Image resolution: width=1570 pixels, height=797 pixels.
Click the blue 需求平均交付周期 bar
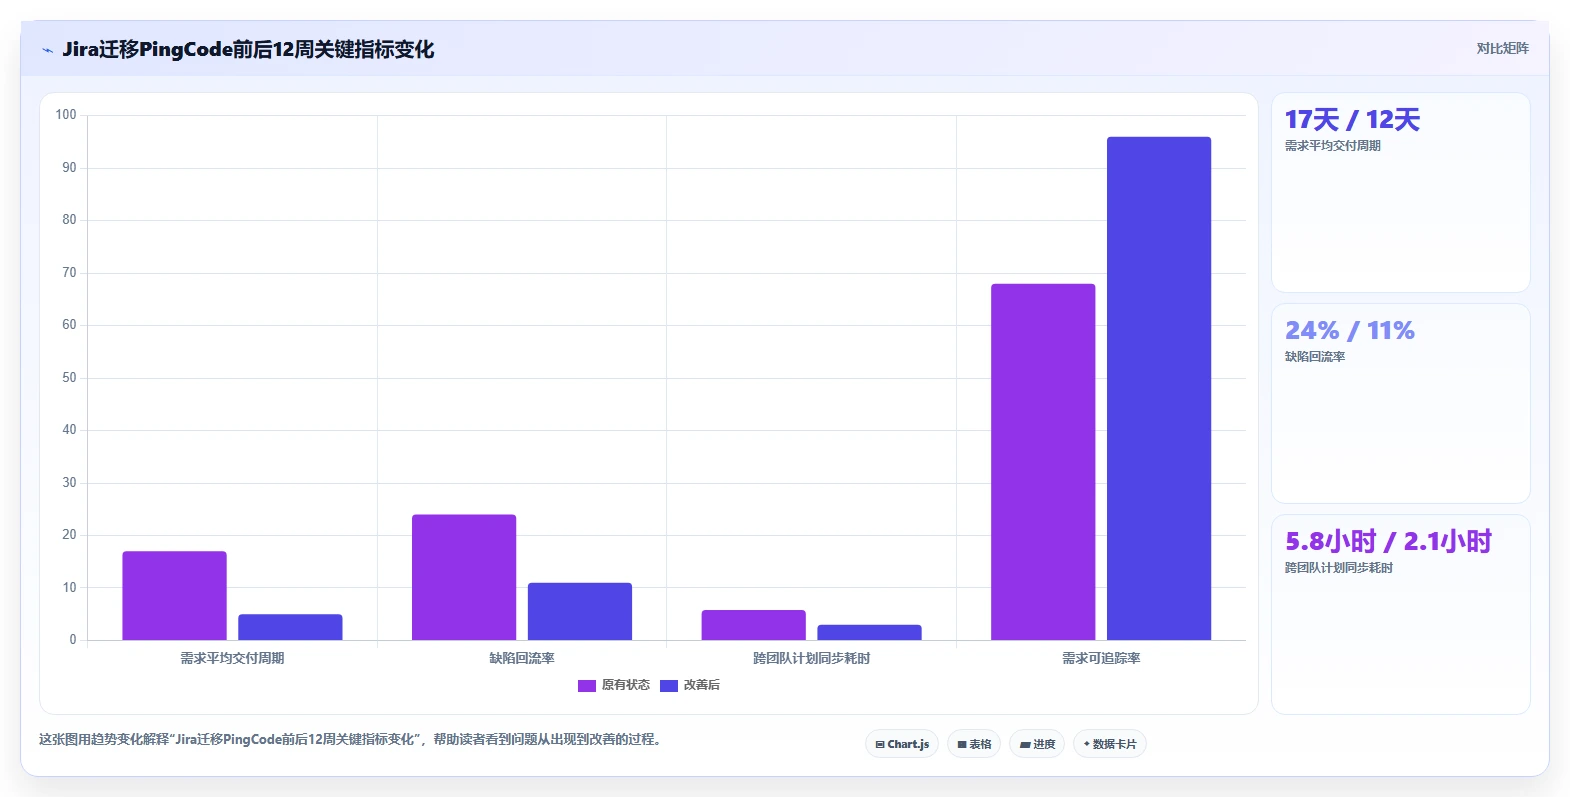pyautogui.click(x=290, y=627)
